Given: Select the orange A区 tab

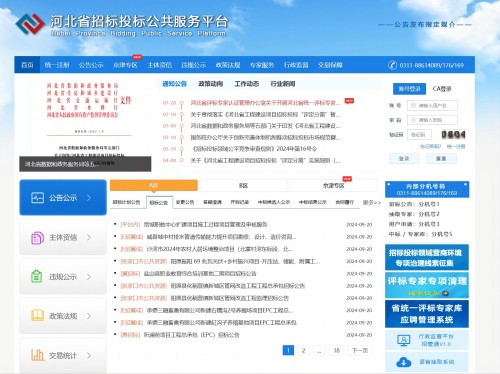Looking at the screenshot, I should 154,185.
